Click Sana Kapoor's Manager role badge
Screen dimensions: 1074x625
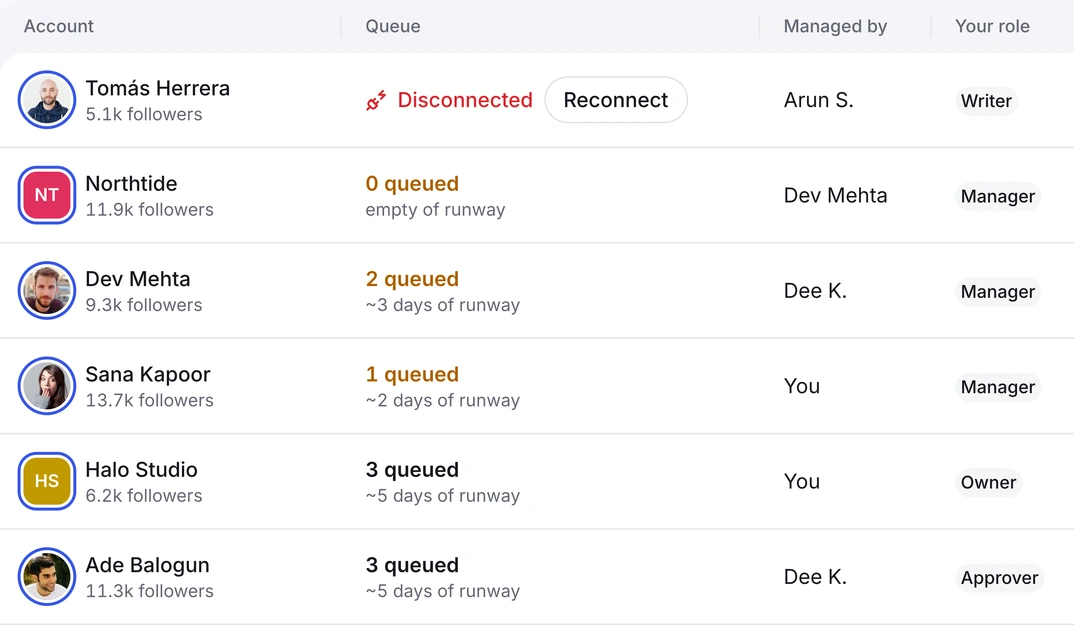pos(997,387)
